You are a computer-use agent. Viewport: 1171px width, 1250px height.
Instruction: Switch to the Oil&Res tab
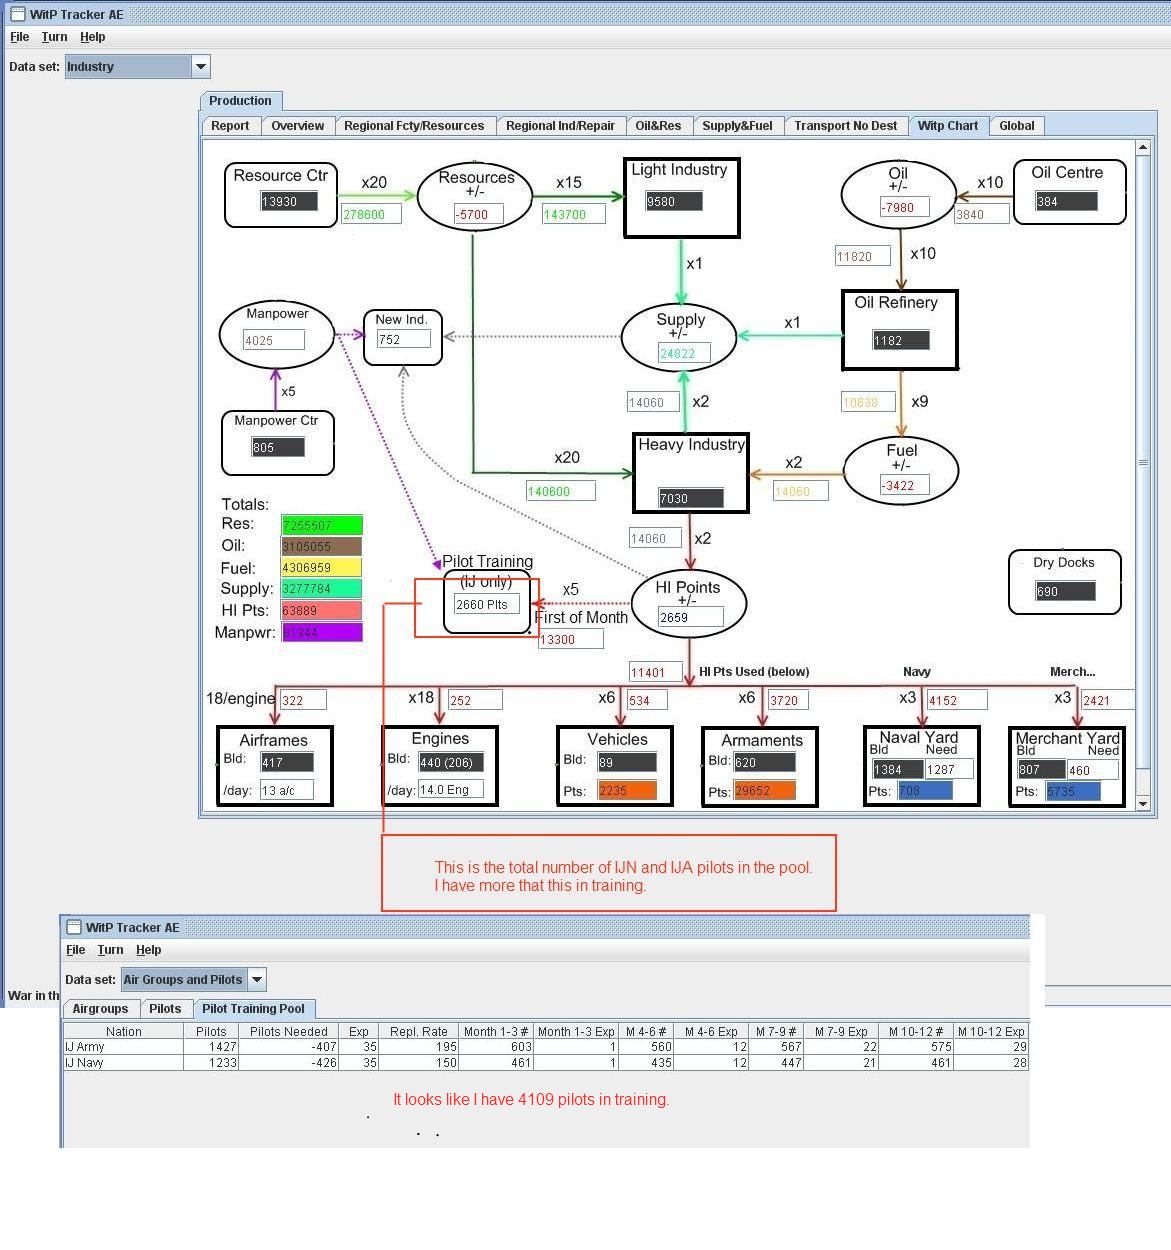pos(658,126)
